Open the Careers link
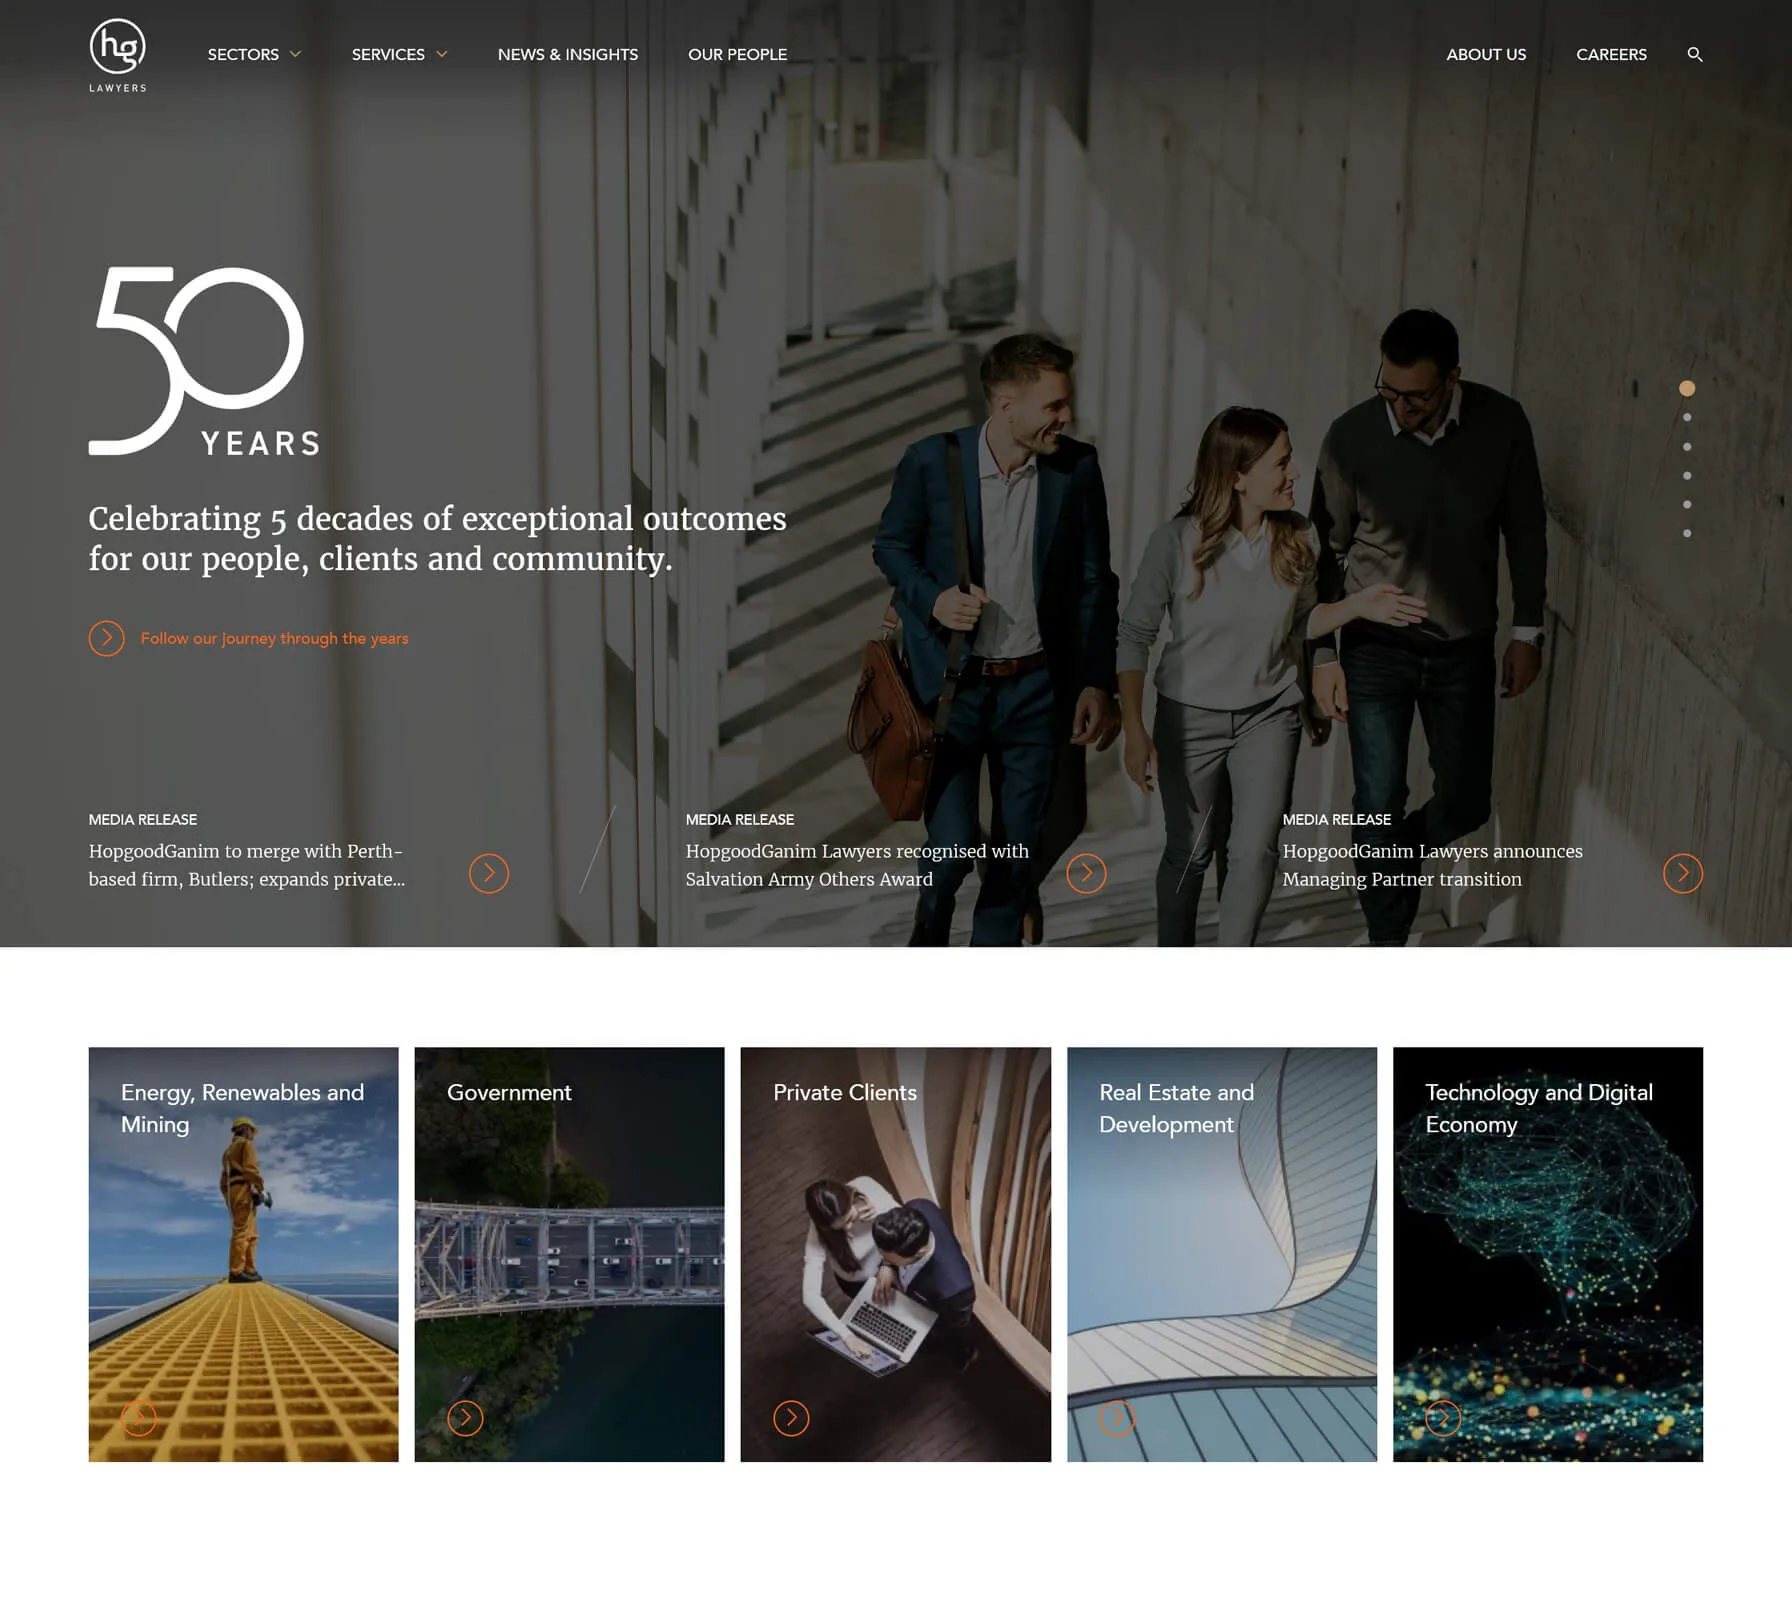This screenshot has width=1792, height=1600. [1611, 54]
